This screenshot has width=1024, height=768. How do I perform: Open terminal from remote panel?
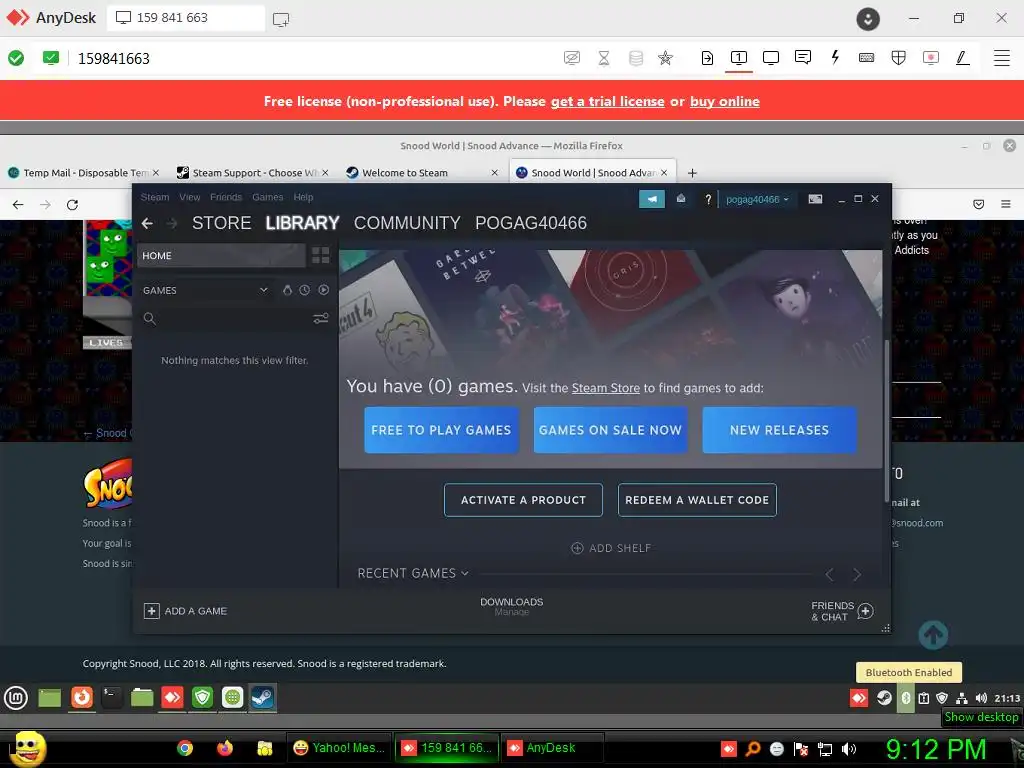[x=112, y=697]
